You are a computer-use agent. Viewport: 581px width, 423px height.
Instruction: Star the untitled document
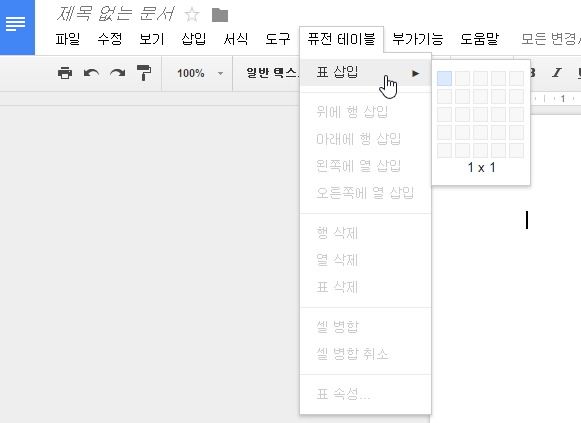(x=192, y=15)
